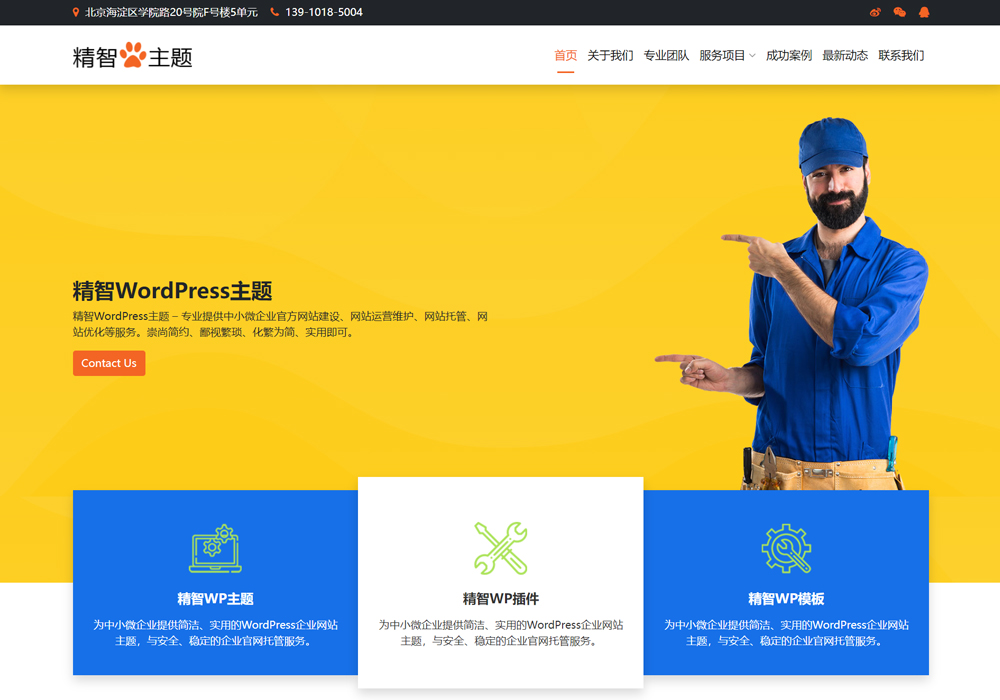Open the 成功案例 page
The height and width of the screenshot is (700, 1000).
tap(789, 56)
